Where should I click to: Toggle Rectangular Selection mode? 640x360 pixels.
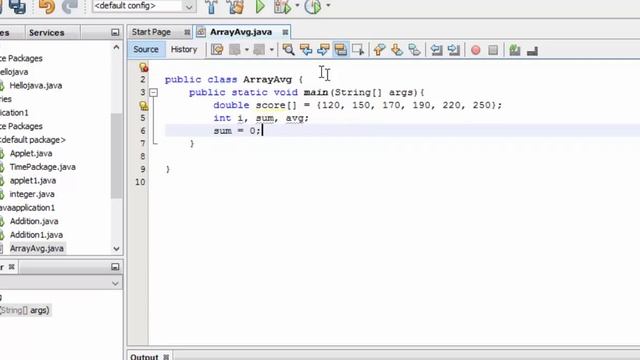(x=358, y=50)
